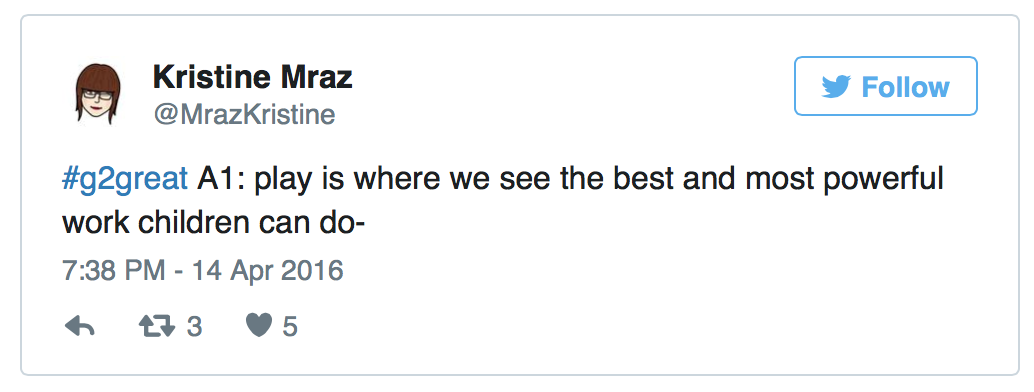The height and width of the screenshot is (392, 1034).
Task: Open the @MrazKristine handle
Action: pos(244,115)
